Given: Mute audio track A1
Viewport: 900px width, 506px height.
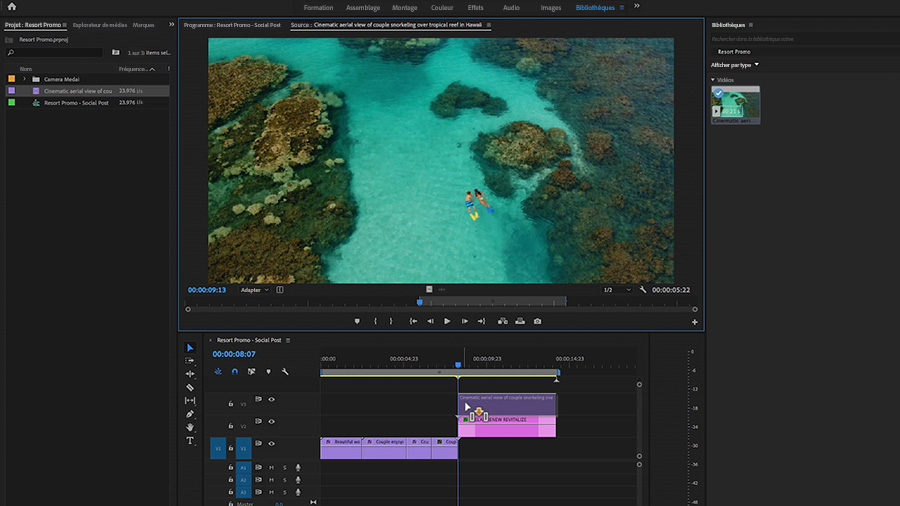Looking at the screenshot, I should coord(271,467).
